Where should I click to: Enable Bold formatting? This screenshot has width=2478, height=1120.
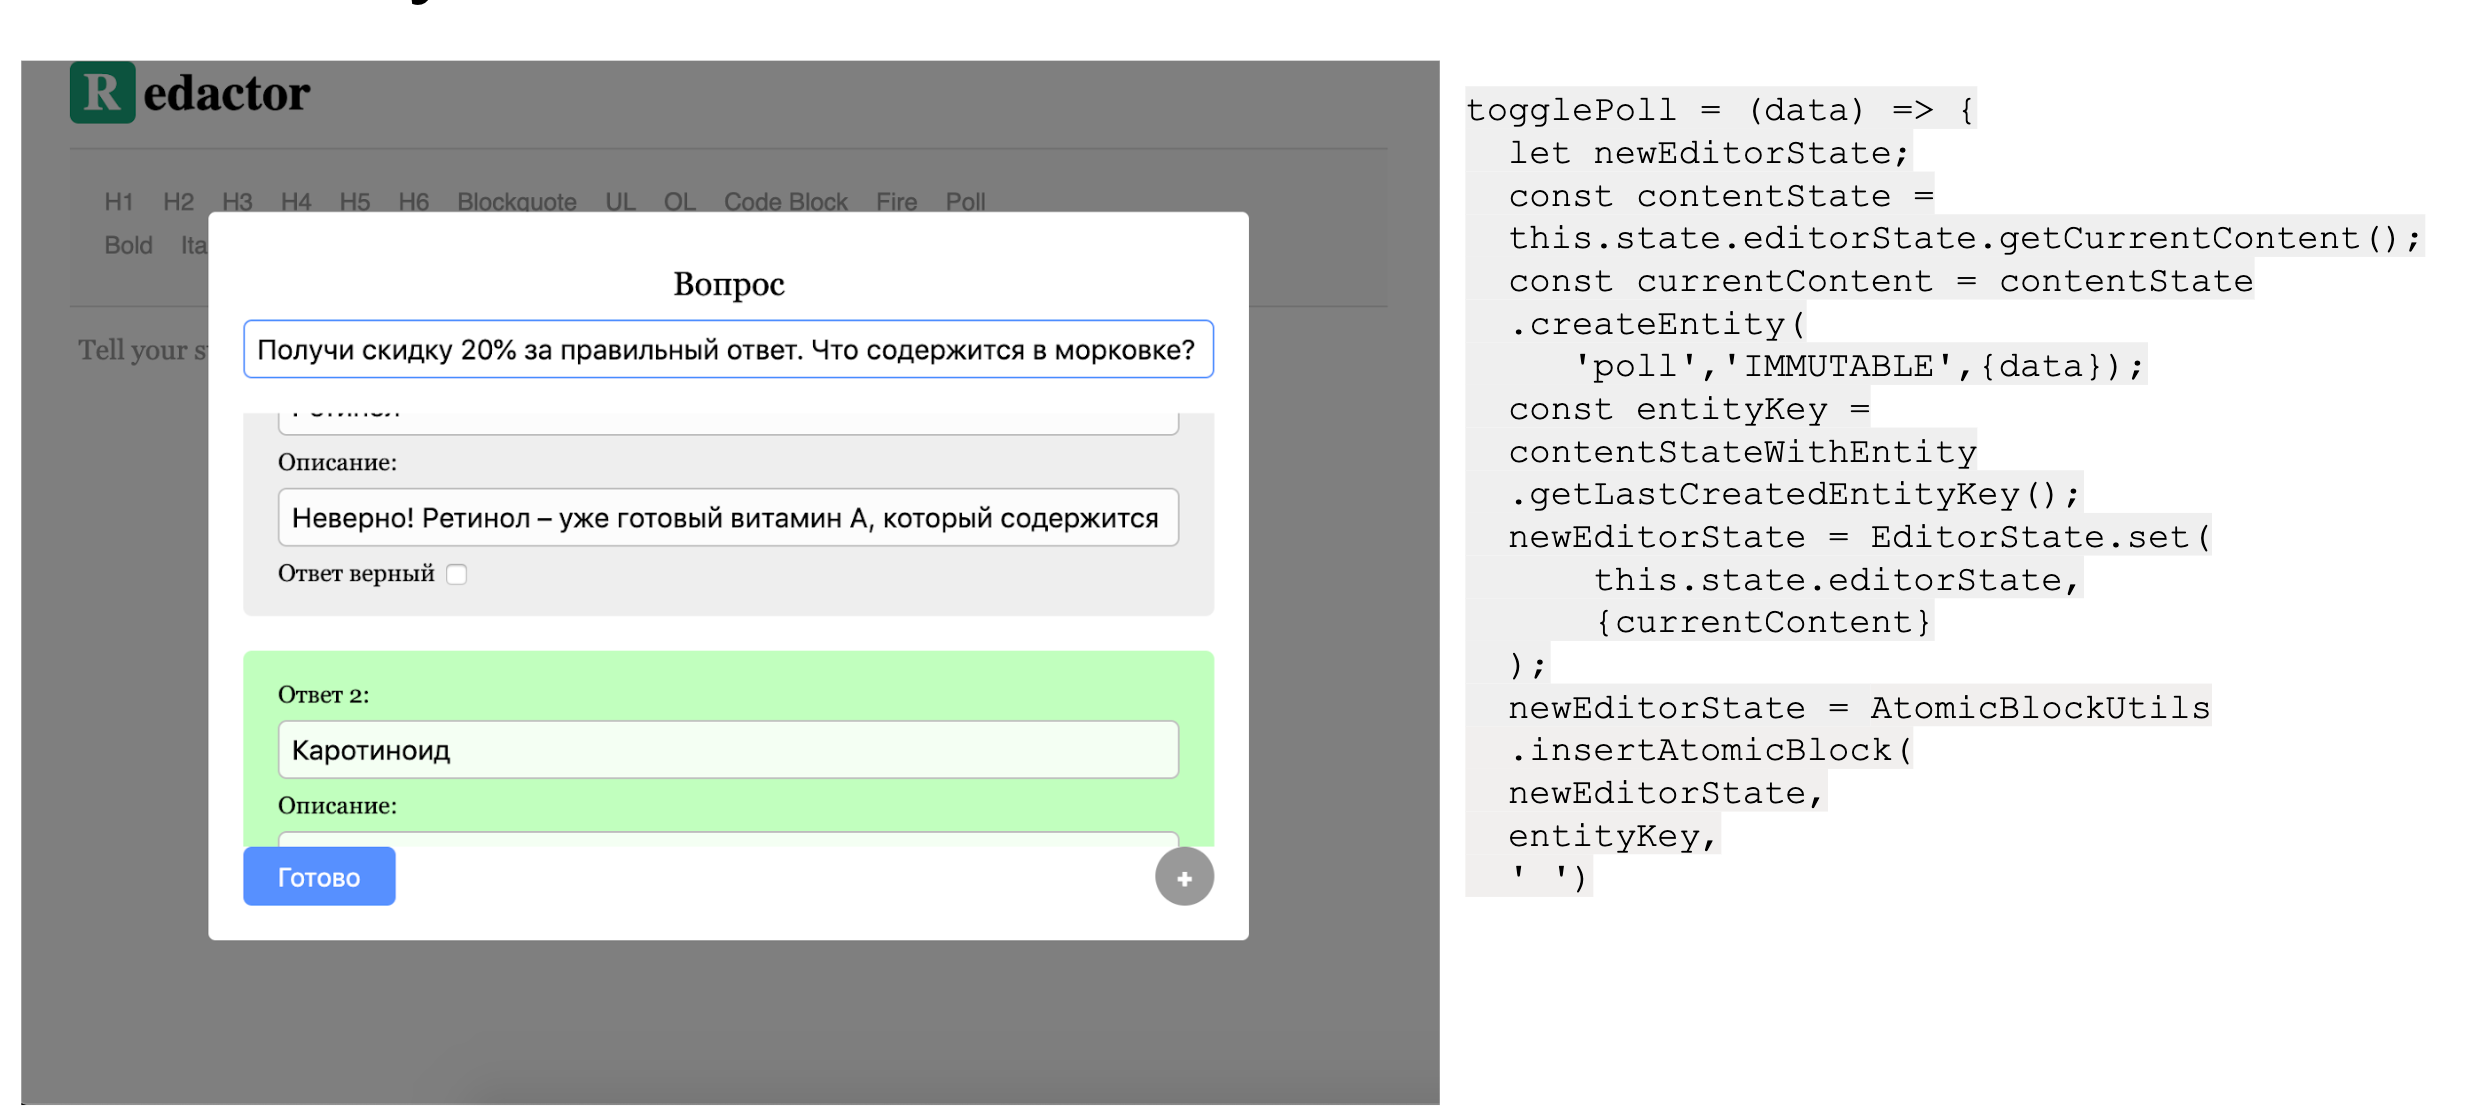[x=128, y=245]
